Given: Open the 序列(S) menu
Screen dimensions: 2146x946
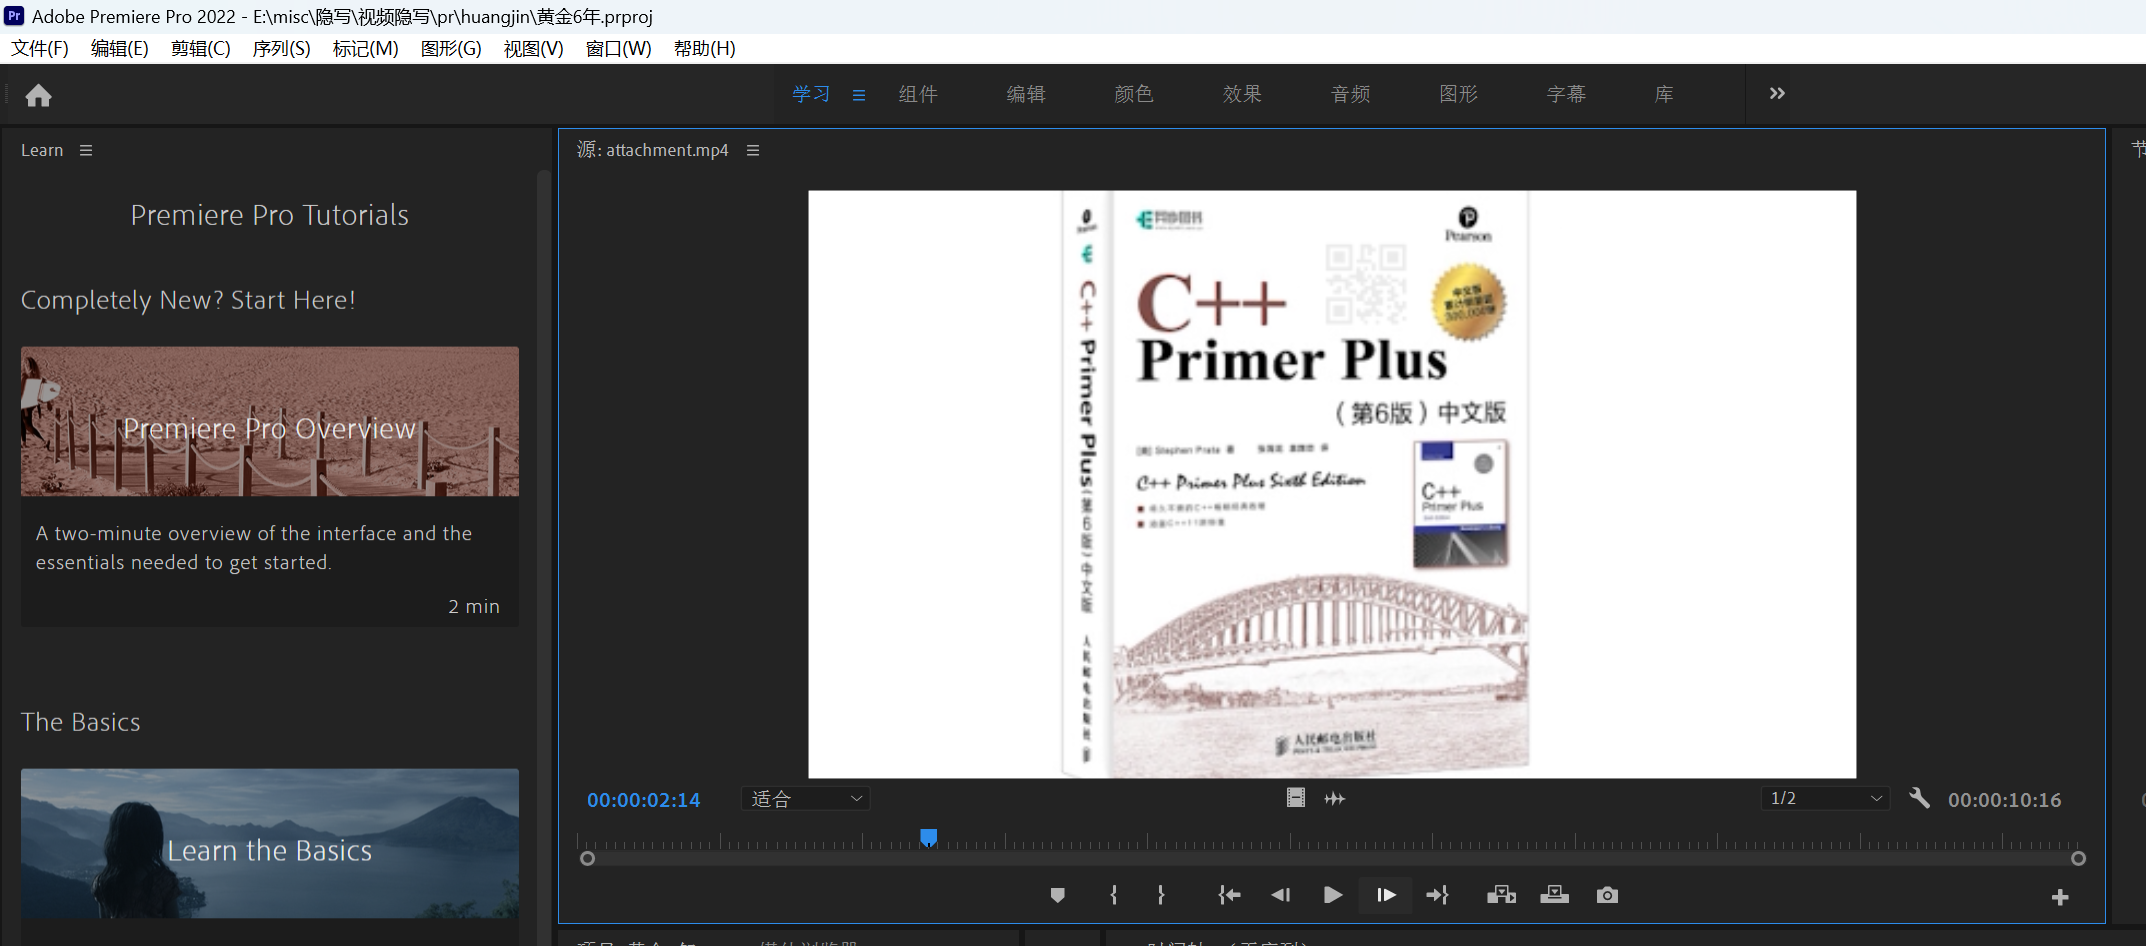Looking at the screenshot, I should (281, 49).
